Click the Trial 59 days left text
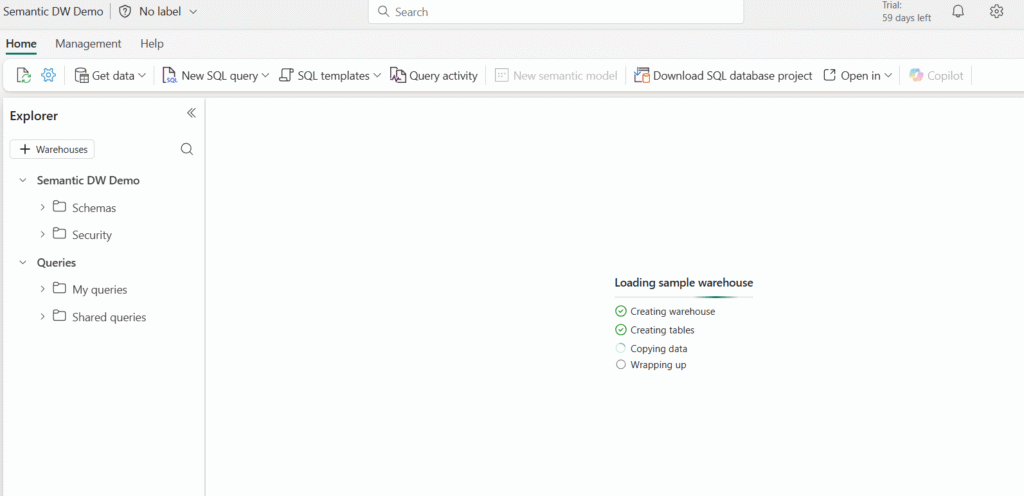Screen dimensions: 1024x496 pos(906,12)
